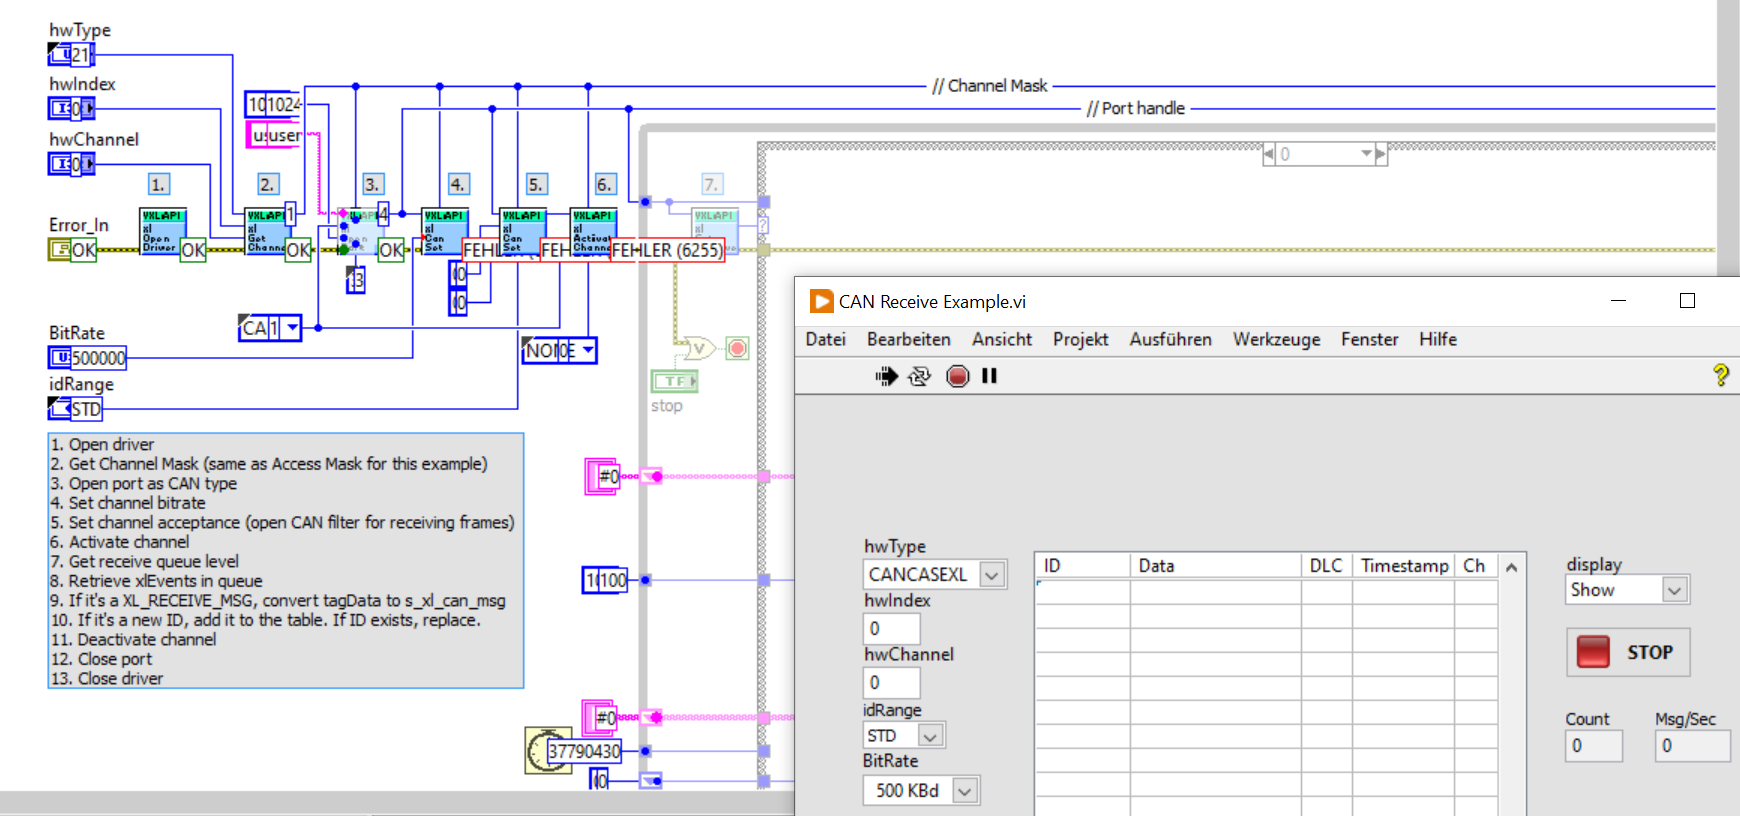
Task: Click the table scrollbar up arrow
Action: [1511, 567]
